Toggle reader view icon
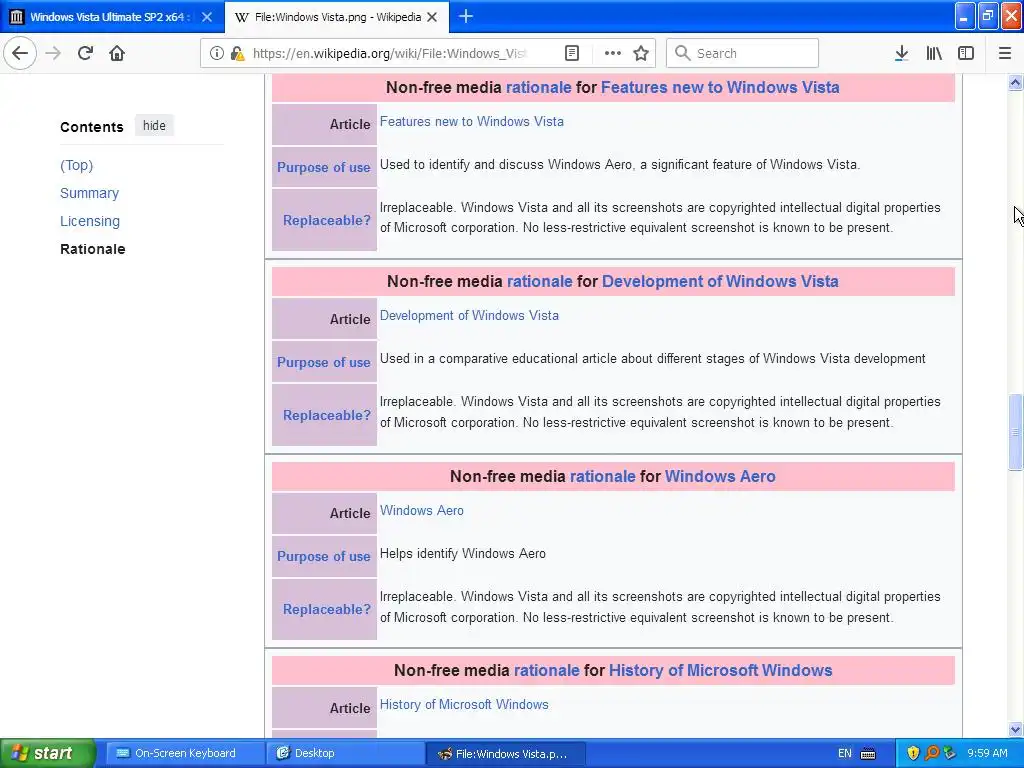This screenshot has height=768, width=1024. pyautogui.click(x=571, y=54)
